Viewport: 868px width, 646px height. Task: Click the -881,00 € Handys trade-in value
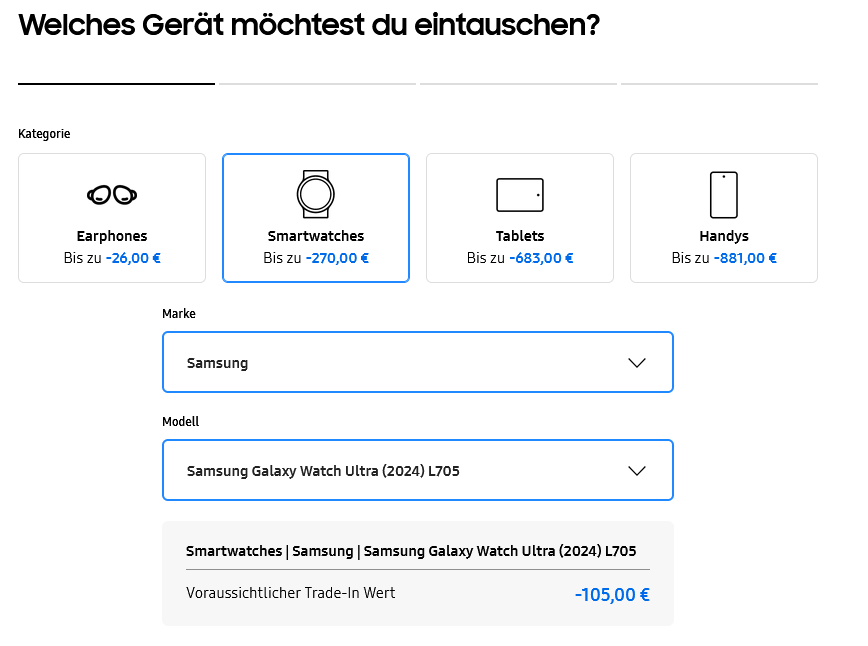coord(745,258)
